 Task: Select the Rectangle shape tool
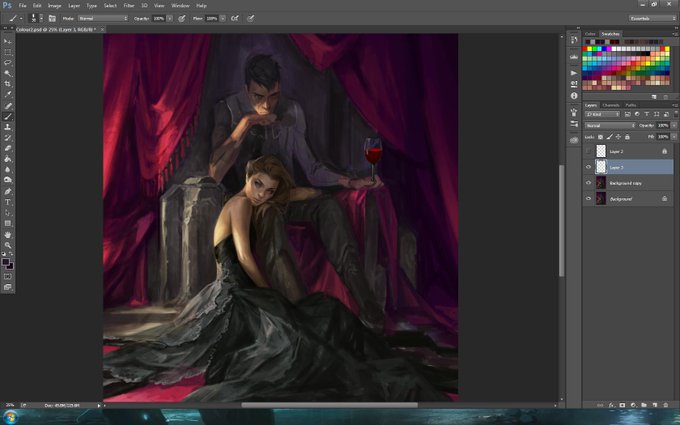8,223
